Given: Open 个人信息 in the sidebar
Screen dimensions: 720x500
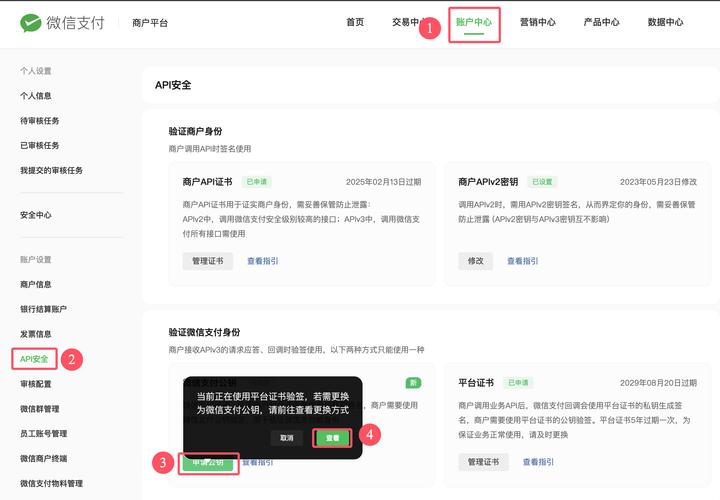Looking at the screenshot, I should [36, 96].
